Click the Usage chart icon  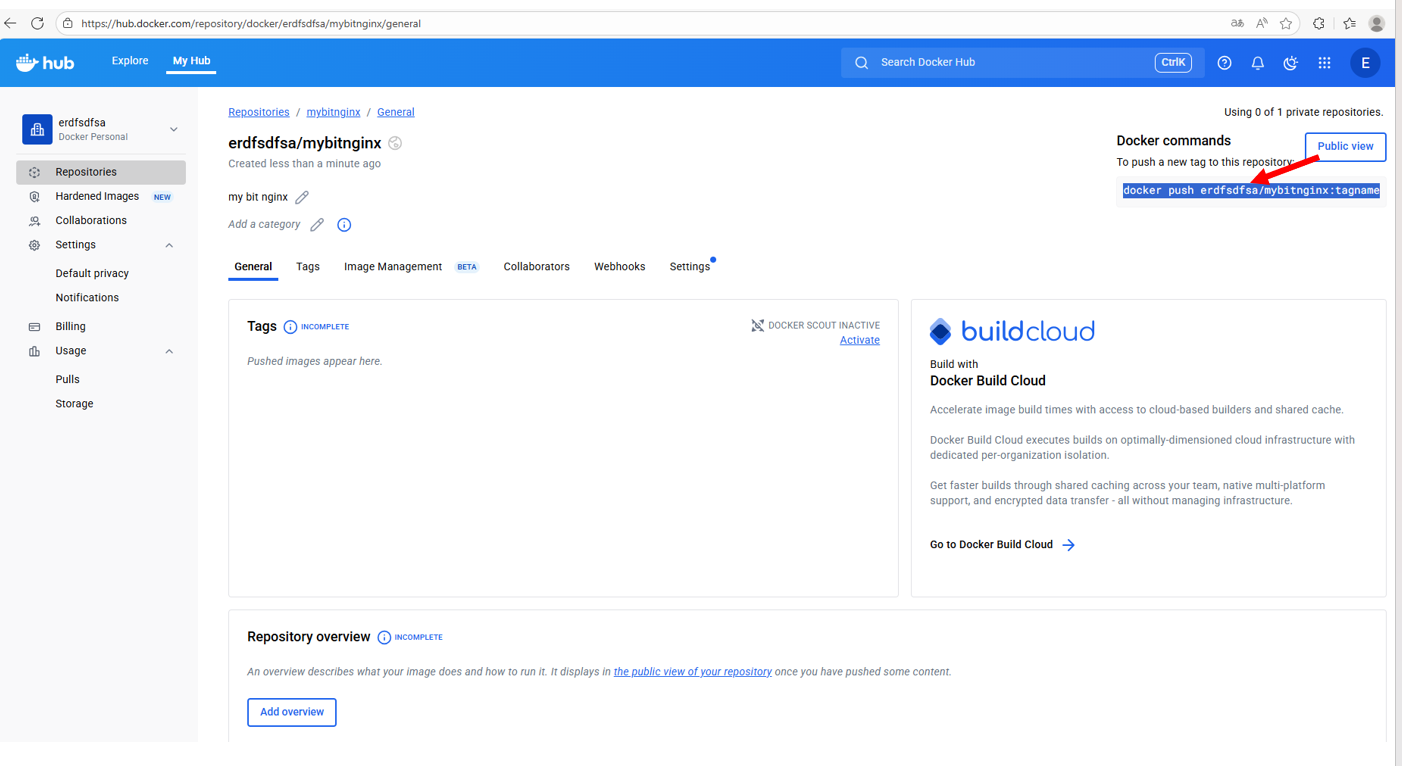click(x=35, y=351)
